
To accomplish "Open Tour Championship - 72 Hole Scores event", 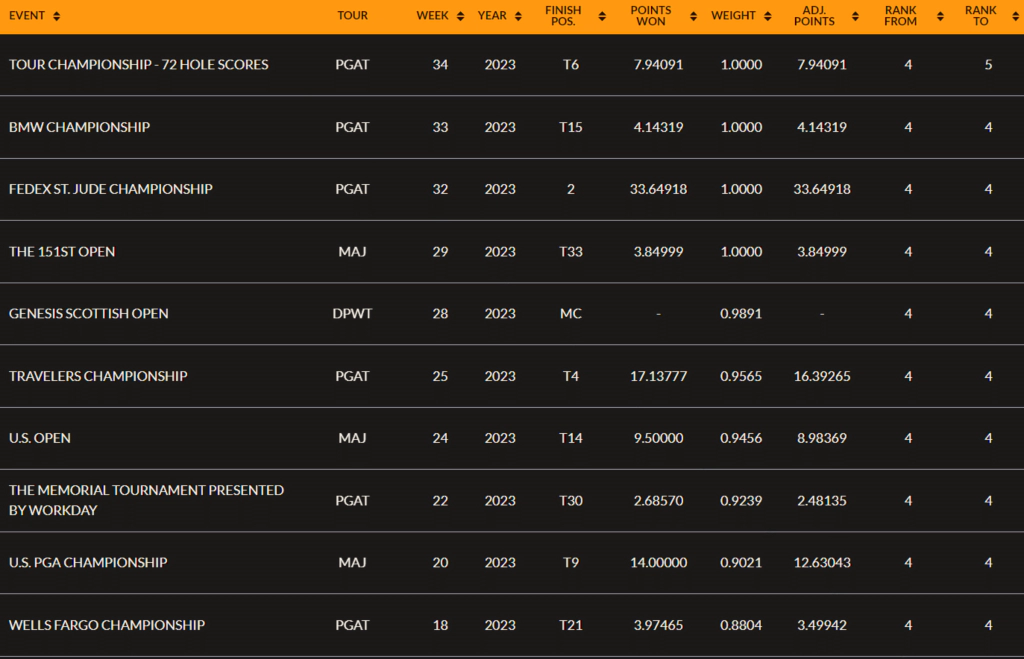I will 138,65.
